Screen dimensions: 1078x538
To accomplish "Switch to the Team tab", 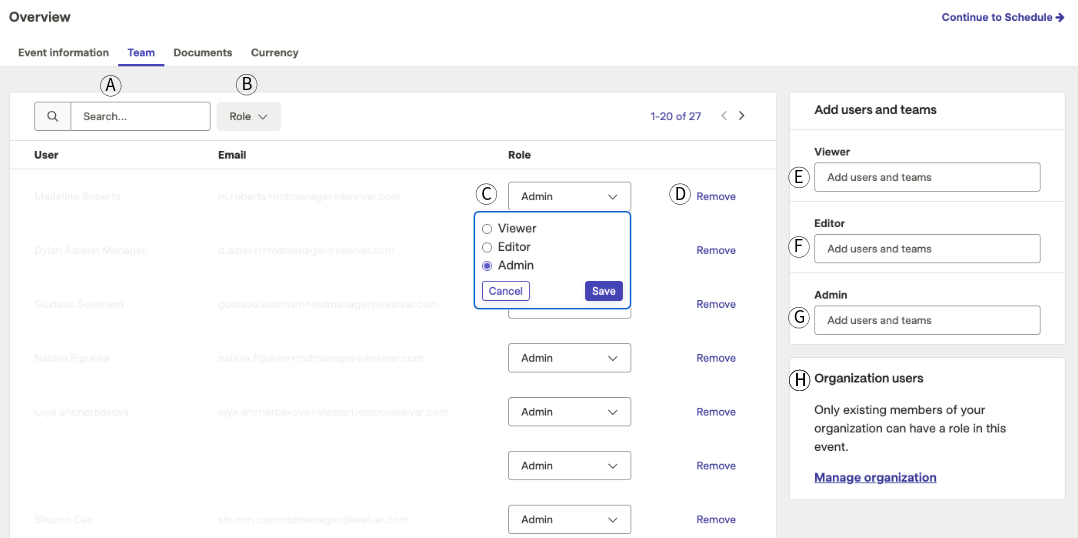I will click(x=141, y=52).
